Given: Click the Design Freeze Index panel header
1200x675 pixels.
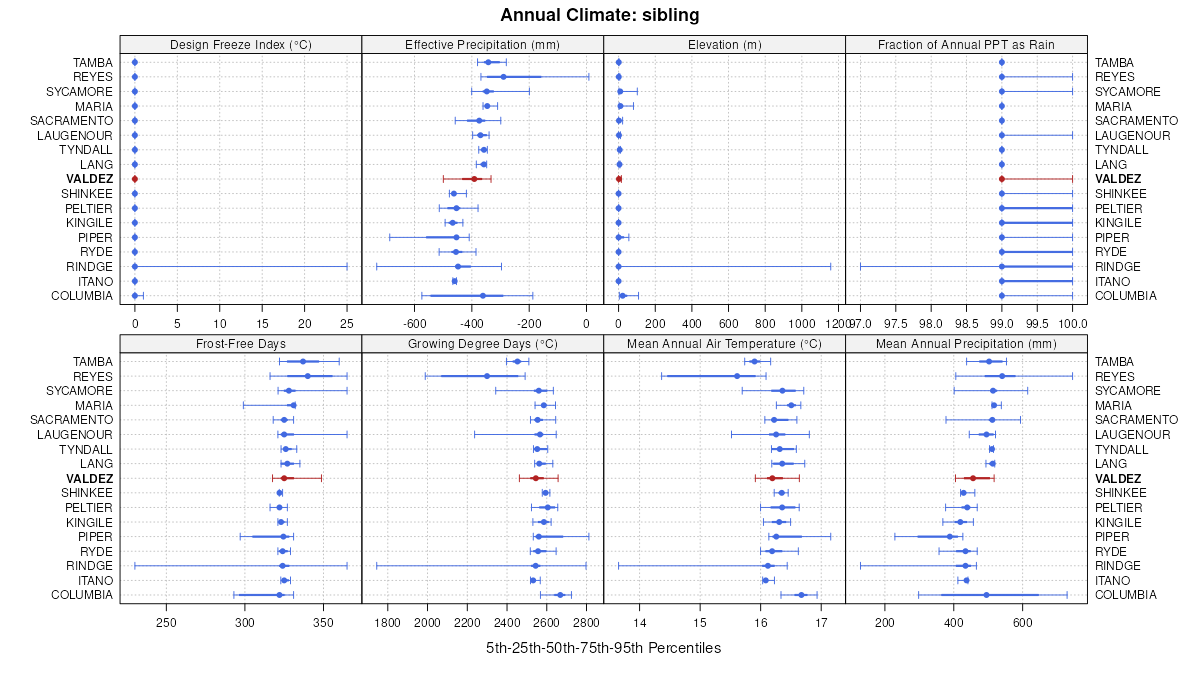Looking at the screenshot, I should click(x=240, y=45).
